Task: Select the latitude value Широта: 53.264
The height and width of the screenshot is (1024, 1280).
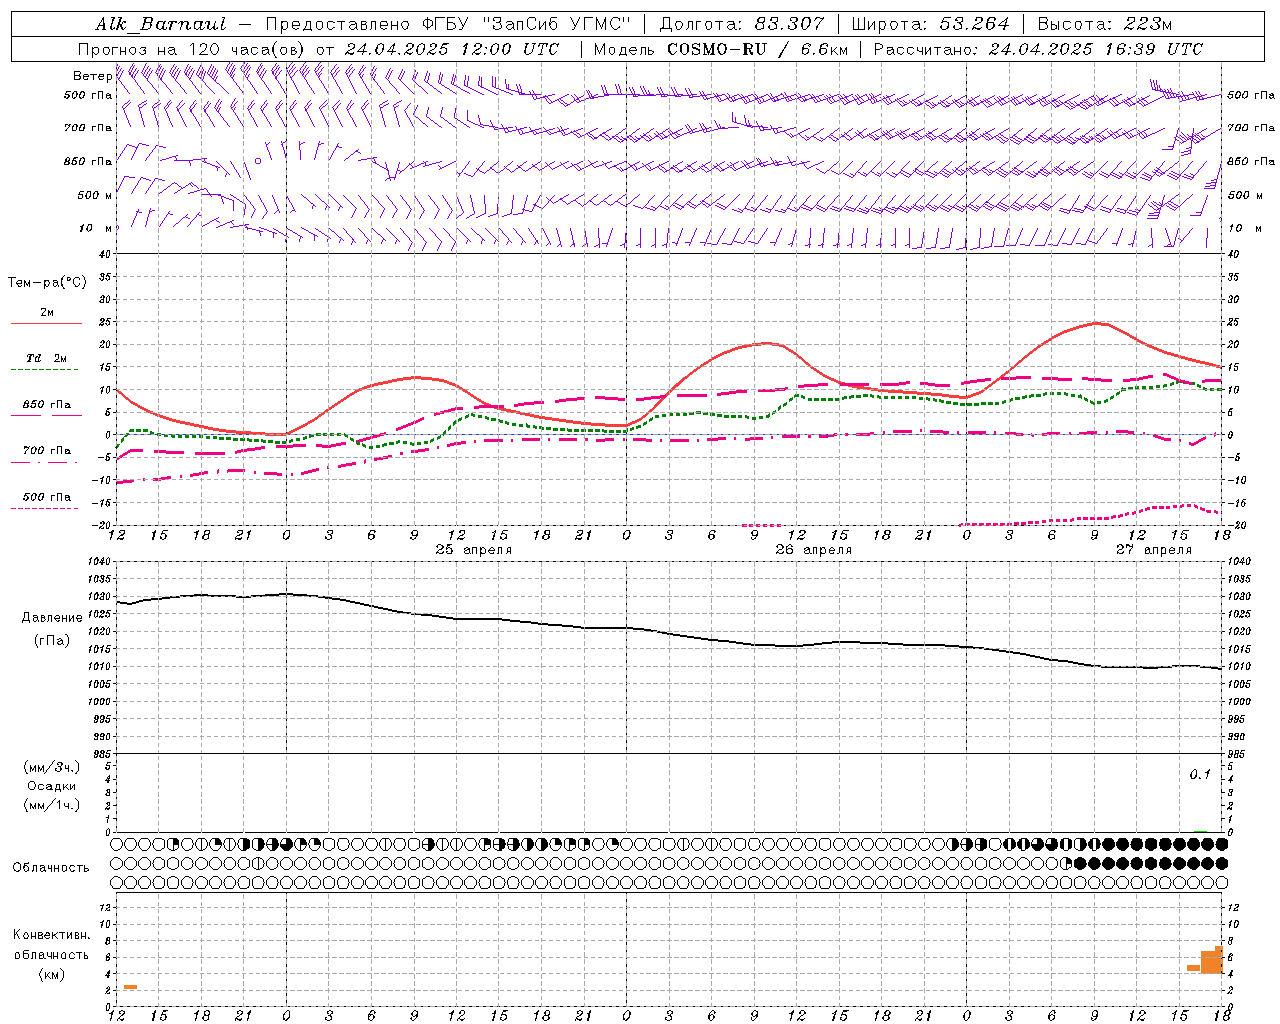Action: 931,24
